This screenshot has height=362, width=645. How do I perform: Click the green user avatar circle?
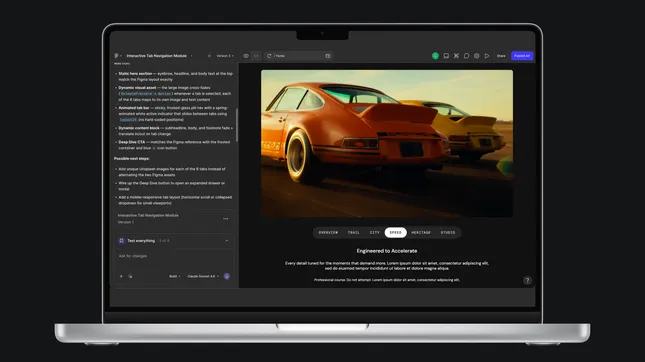point(435,56)
